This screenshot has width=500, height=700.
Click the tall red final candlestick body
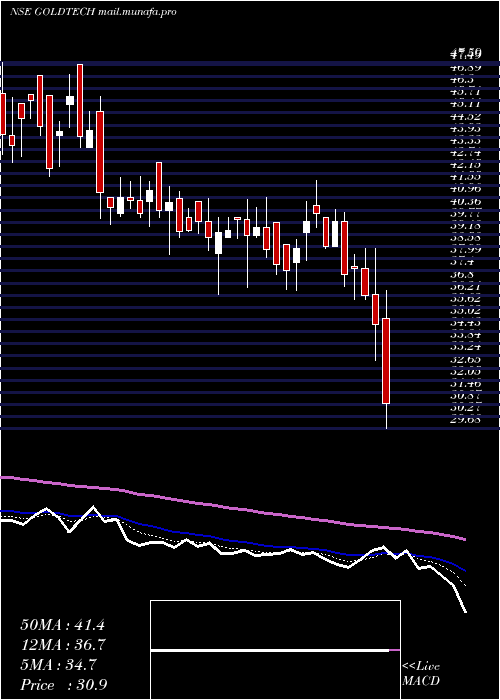click(x=386, y=361)
